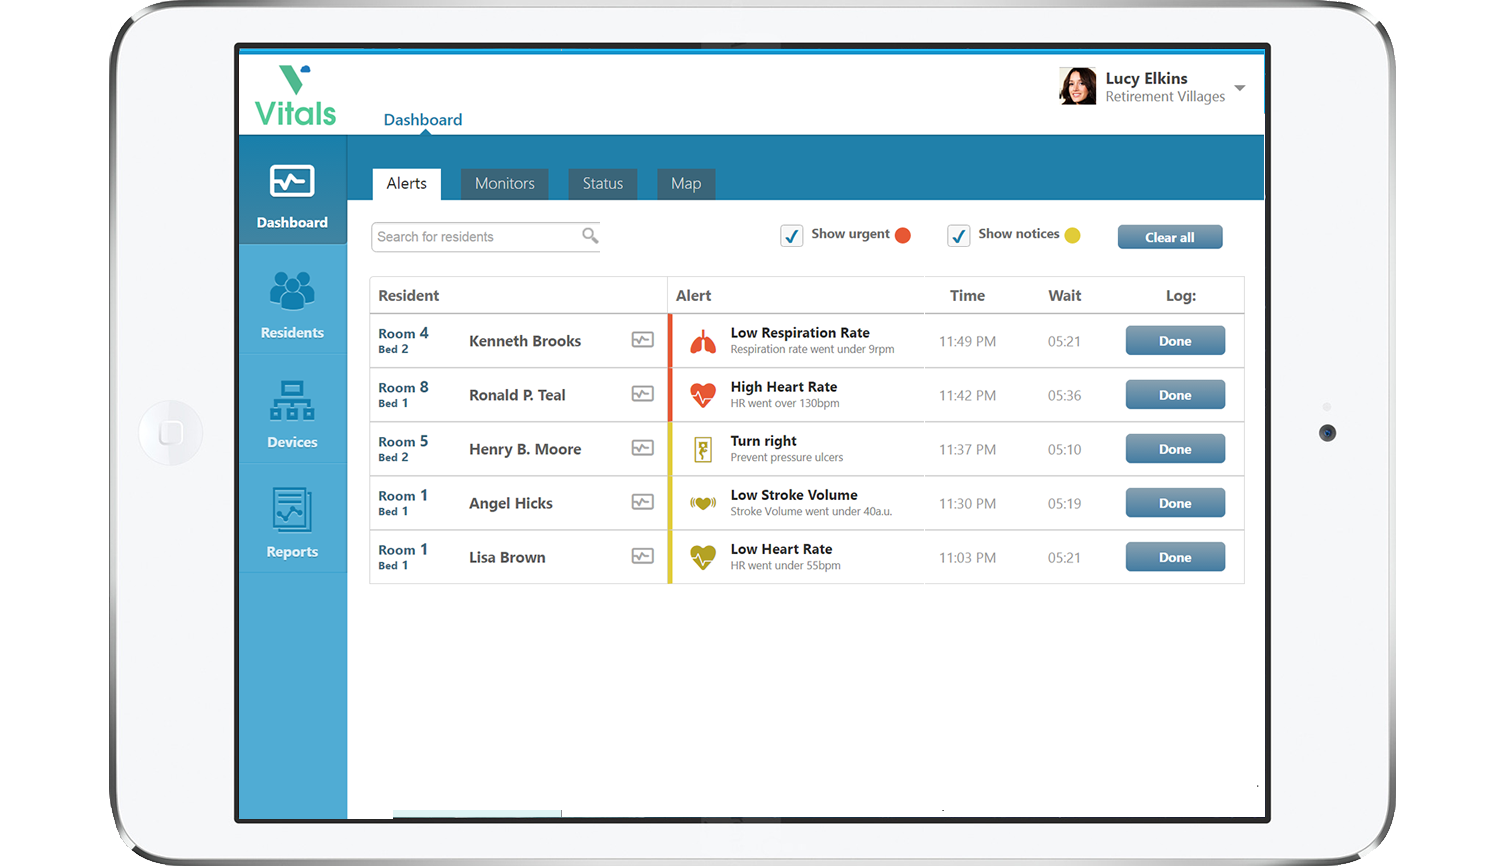The image size is (1506, 866).
Task: Open monitor icon for Angel Hicks
Action: tap(643, 502)
